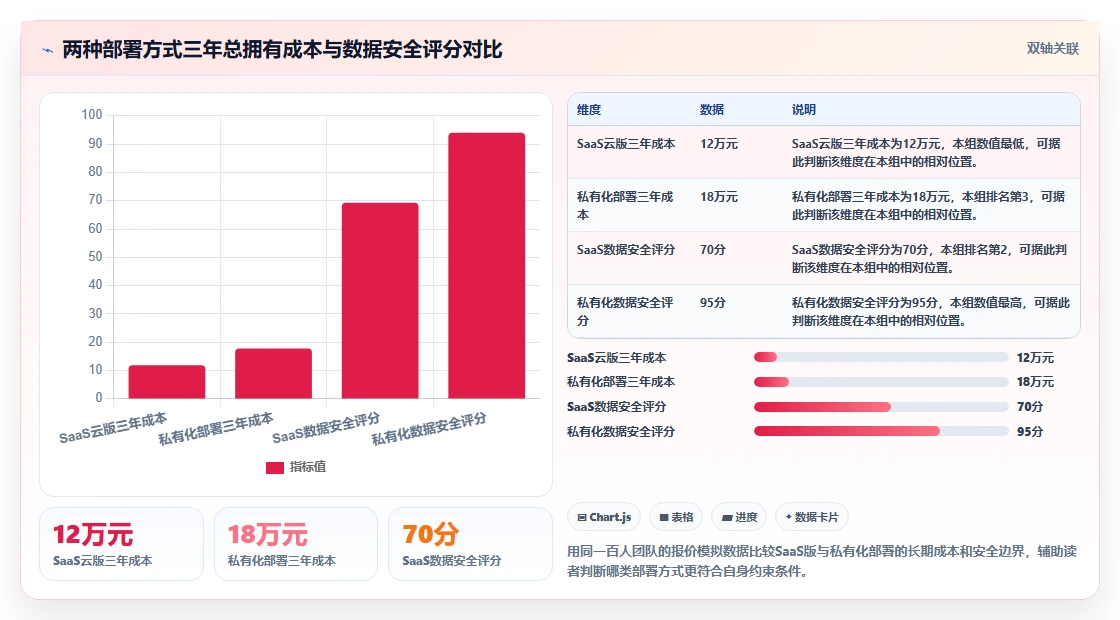The width and height of the screenshot is (1120, 620).
Task: Click the icon inside Chart.js chip
Action: coord(582,517)
